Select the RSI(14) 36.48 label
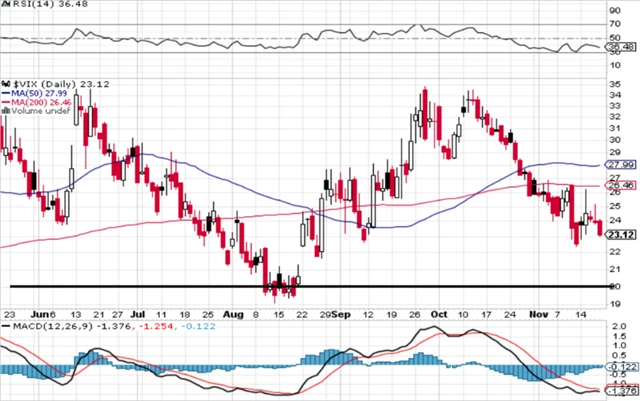 [x=46, y=7]
